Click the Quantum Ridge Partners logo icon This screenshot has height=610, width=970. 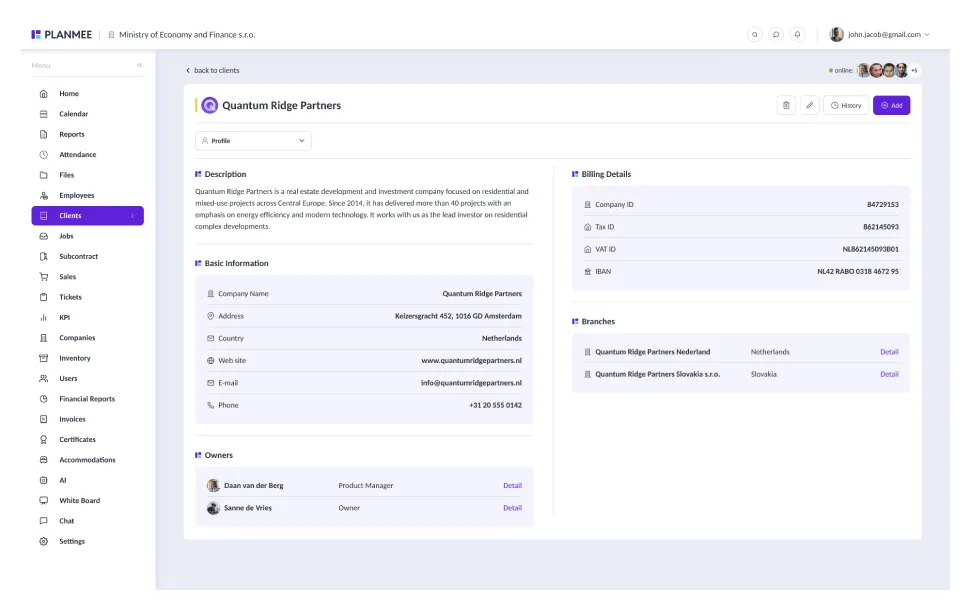tap(210, 105)
